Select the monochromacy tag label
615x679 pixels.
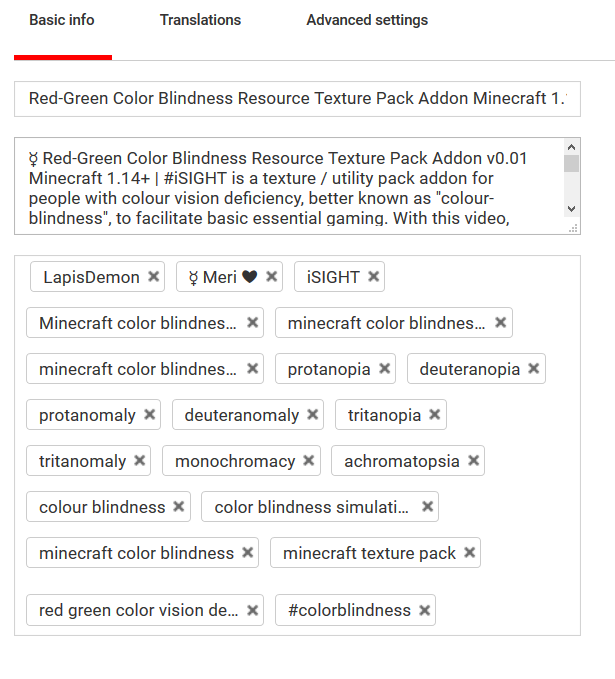(x=235, y=461)
